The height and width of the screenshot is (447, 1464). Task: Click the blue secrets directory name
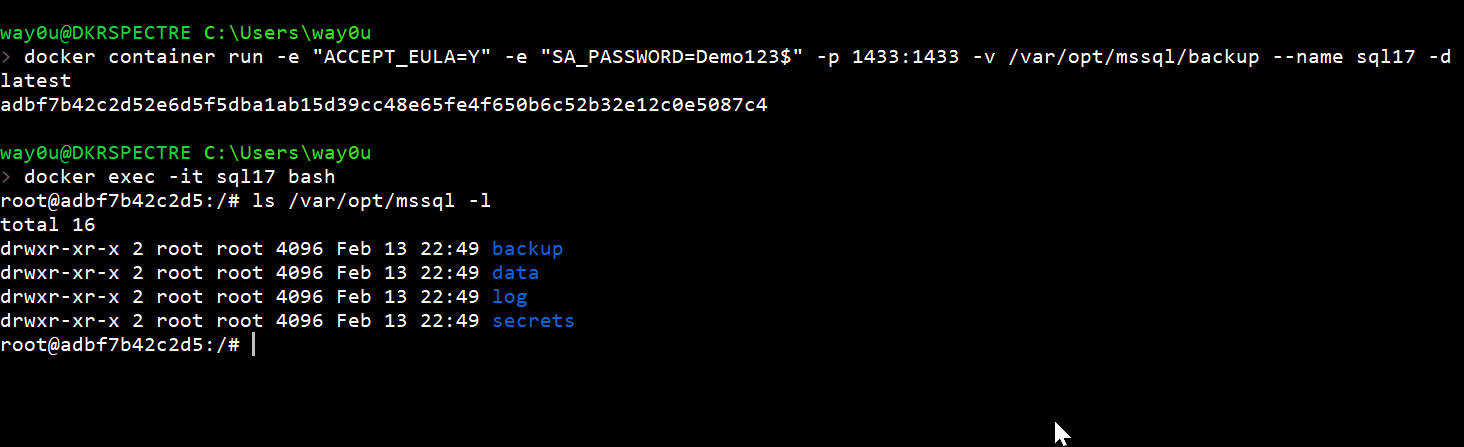[533, 321]
